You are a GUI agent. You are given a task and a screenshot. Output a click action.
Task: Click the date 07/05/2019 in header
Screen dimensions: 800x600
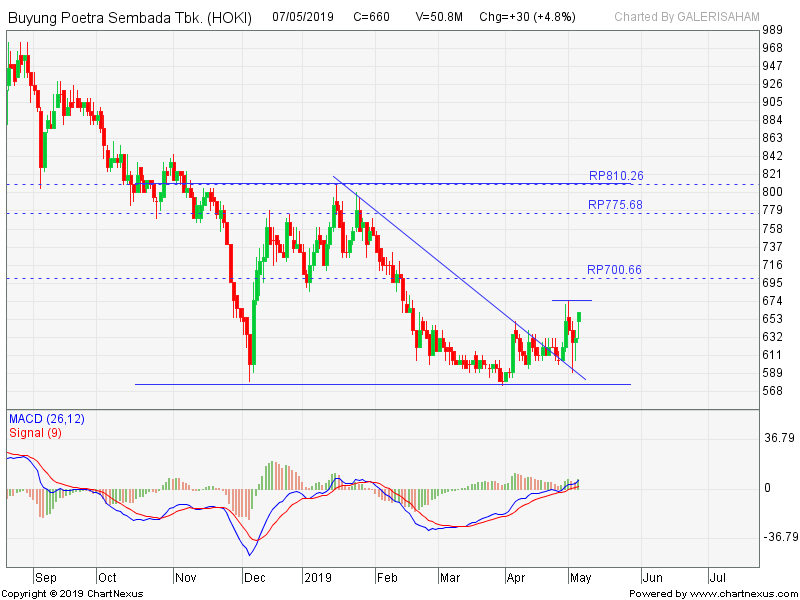(303, 17)
